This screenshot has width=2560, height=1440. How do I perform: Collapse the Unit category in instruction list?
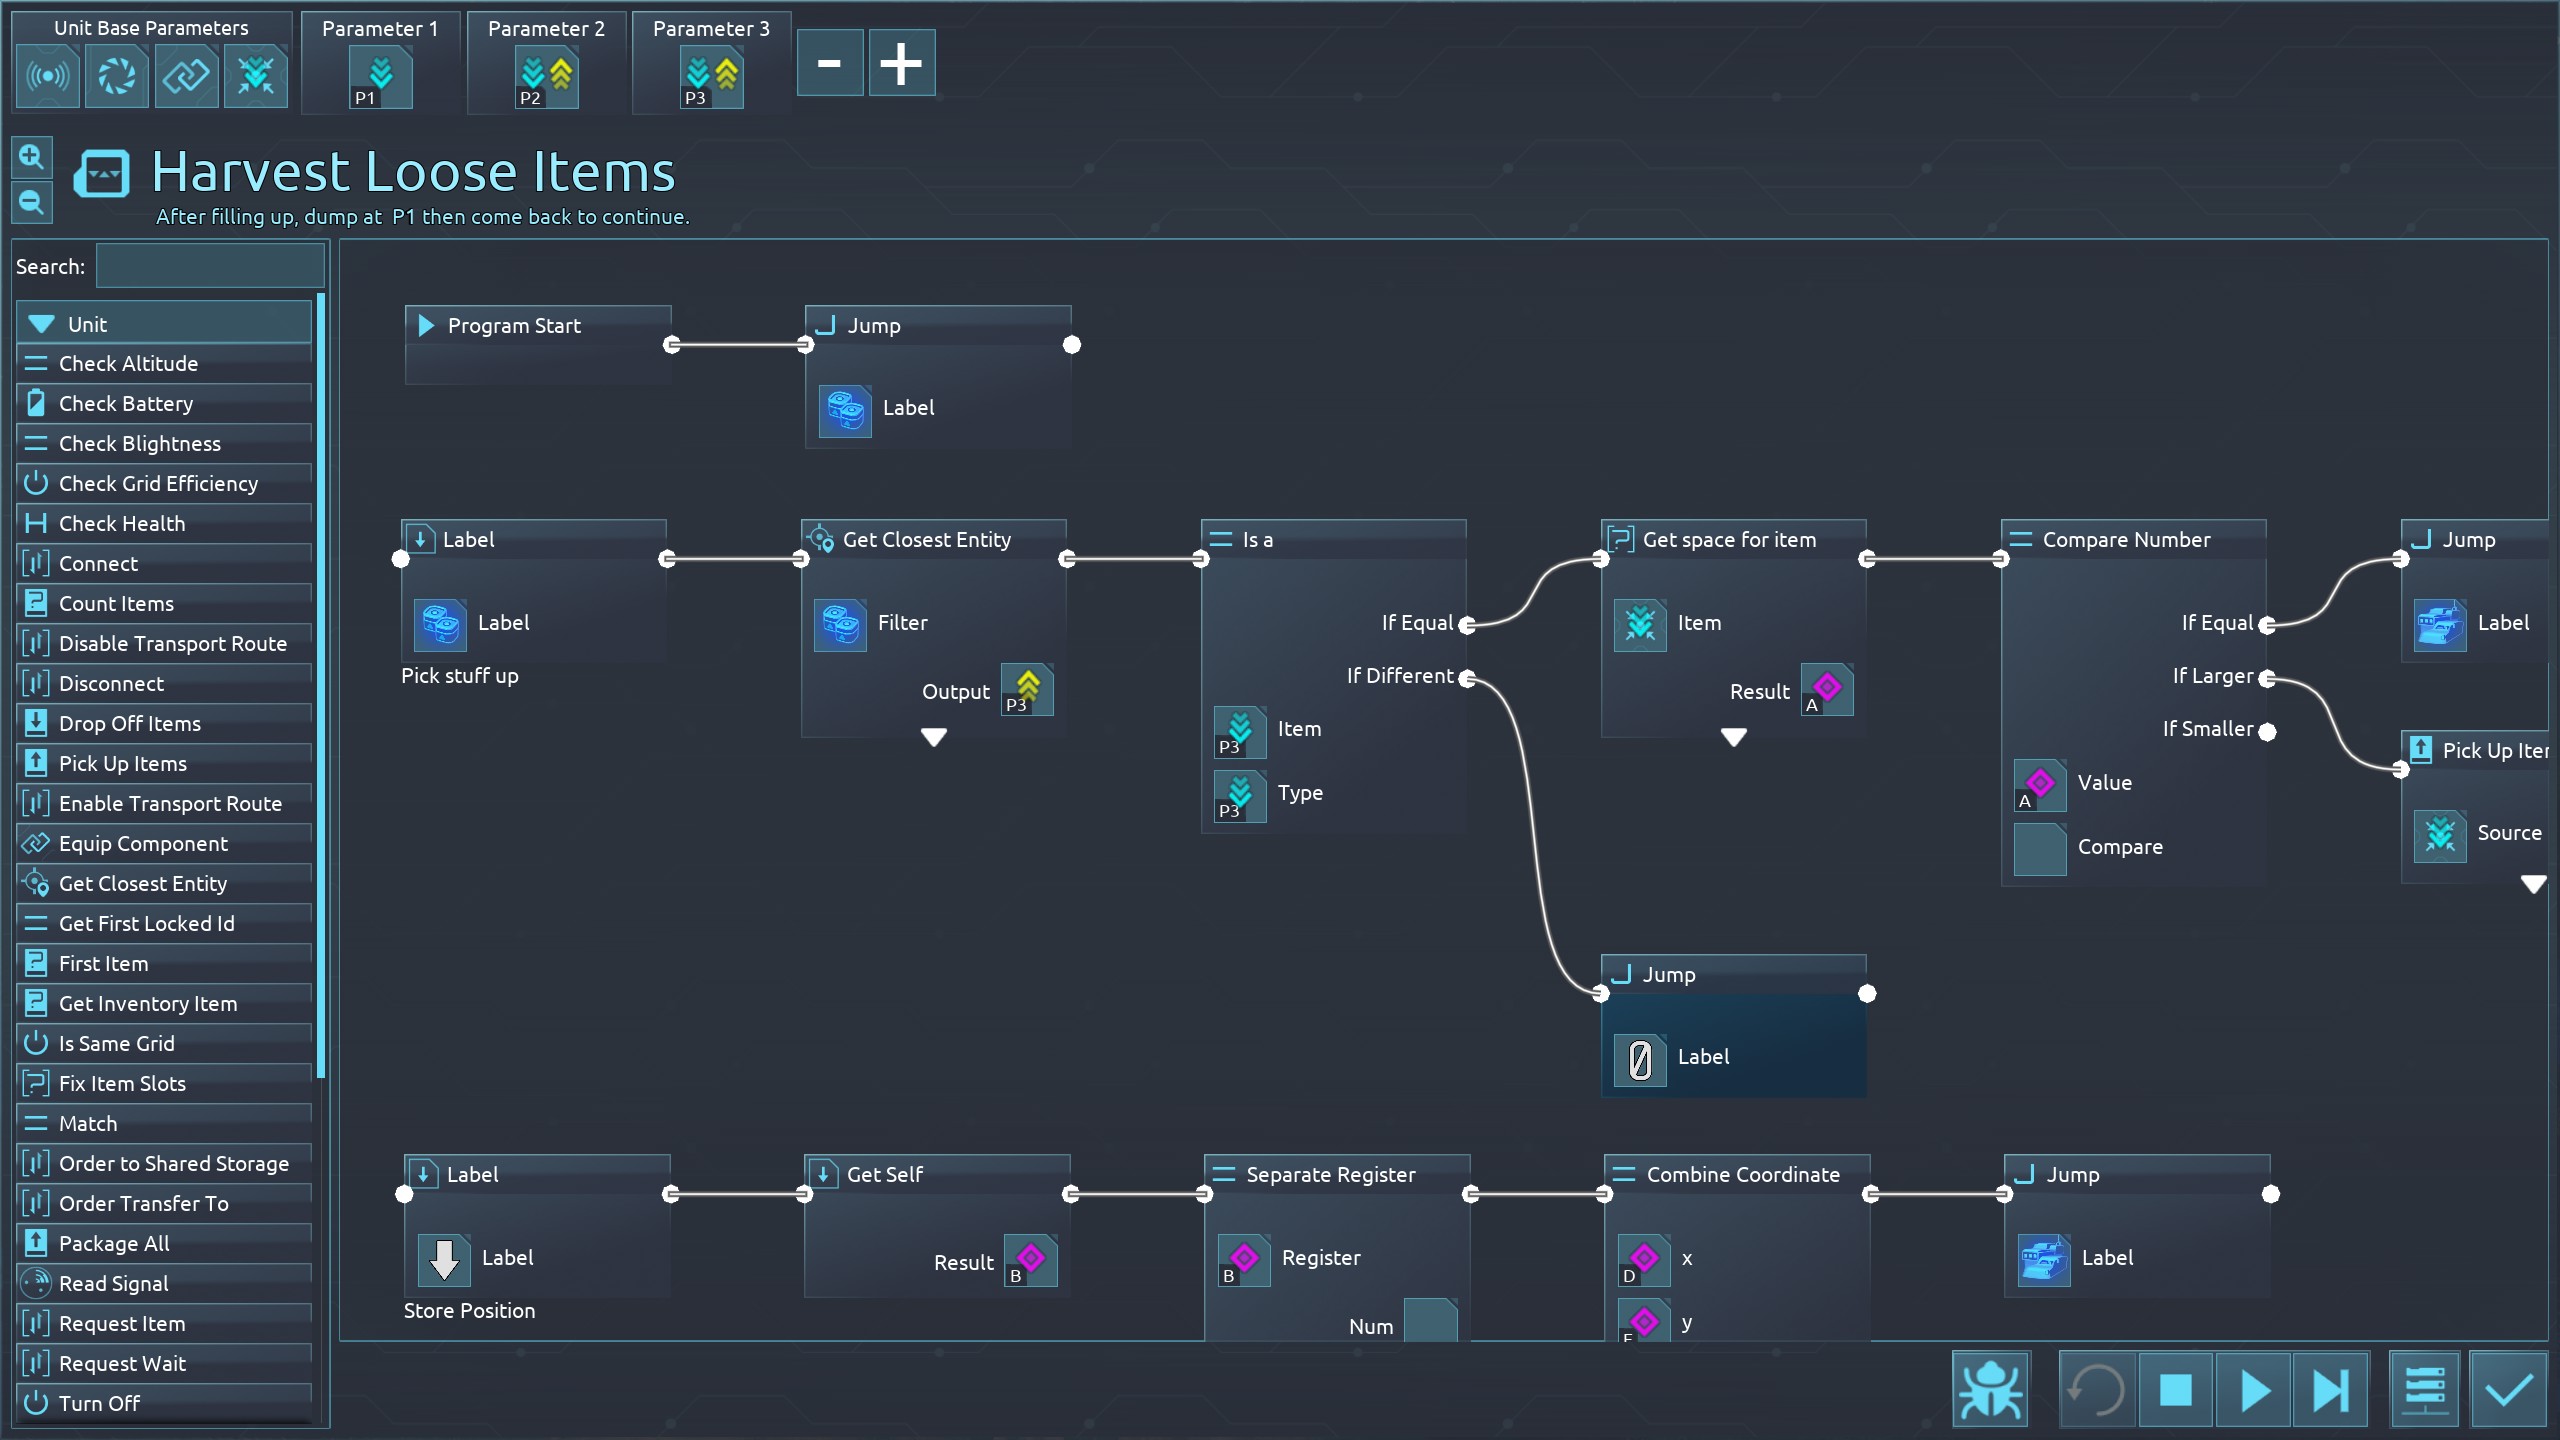[42, 324]
